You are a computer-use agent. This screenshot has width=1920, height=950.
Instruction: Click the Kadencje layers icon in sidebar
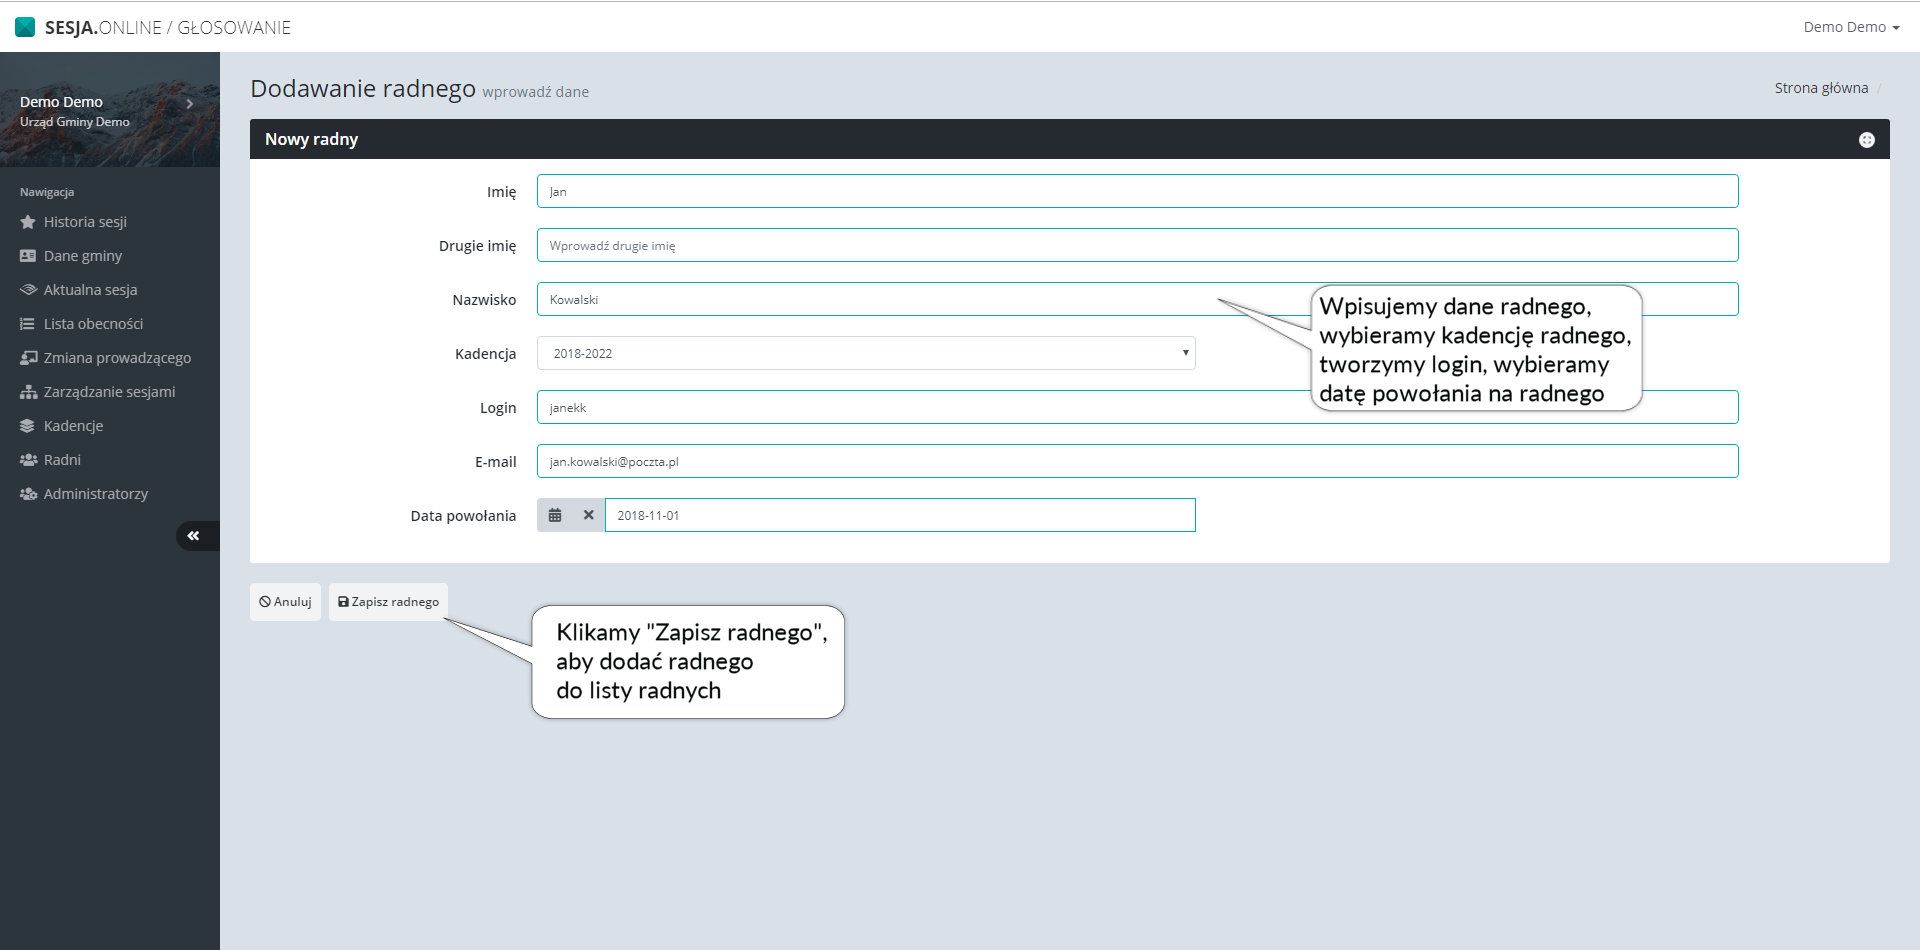pos(28,426)
